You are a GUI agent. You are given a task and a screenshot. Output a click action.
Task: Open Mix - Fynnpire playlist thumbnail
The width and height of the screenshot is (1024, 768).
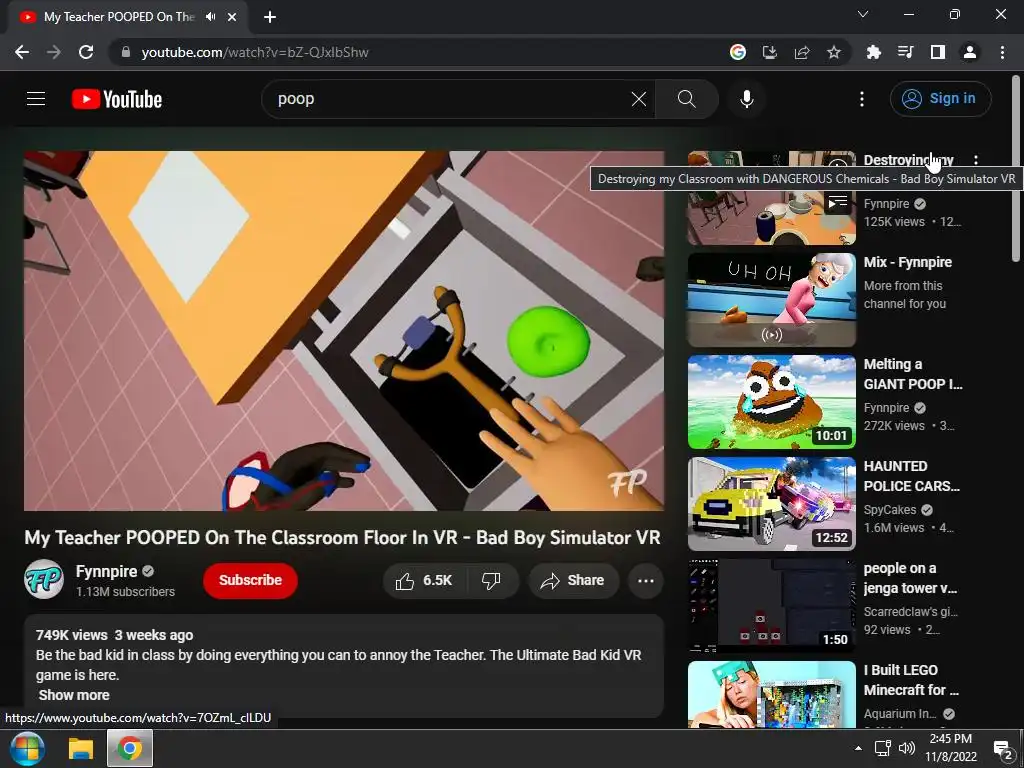(x=771, y=300)
